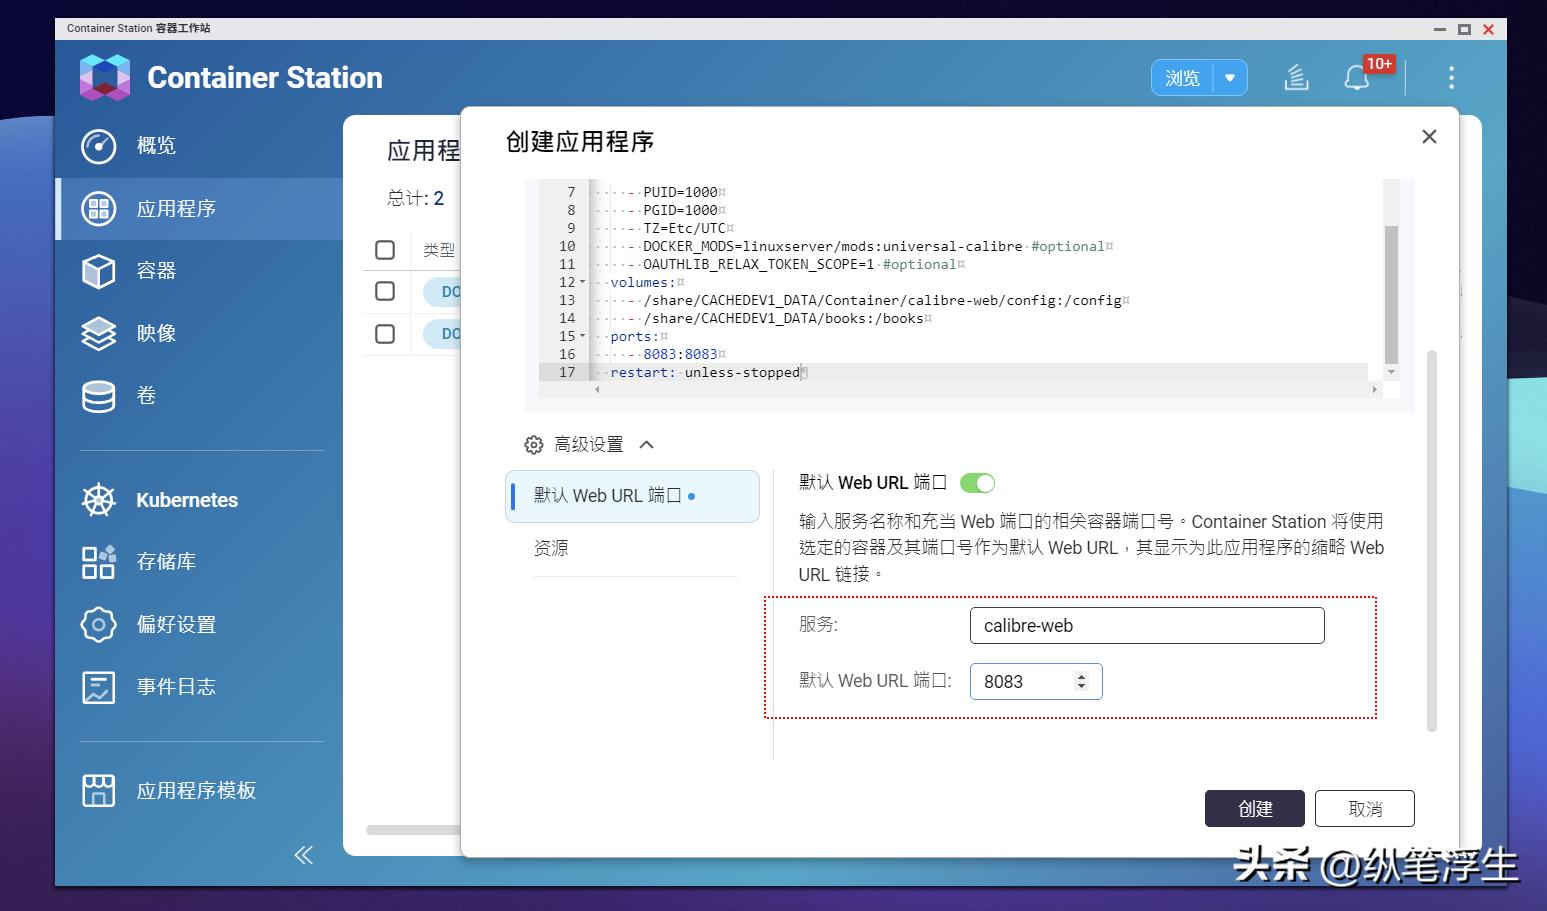Image resolution: width=1547 pixels, height=911 pixels.
Task: Click the editor scroll-down arrow
Action: [x=1391, y=372]
